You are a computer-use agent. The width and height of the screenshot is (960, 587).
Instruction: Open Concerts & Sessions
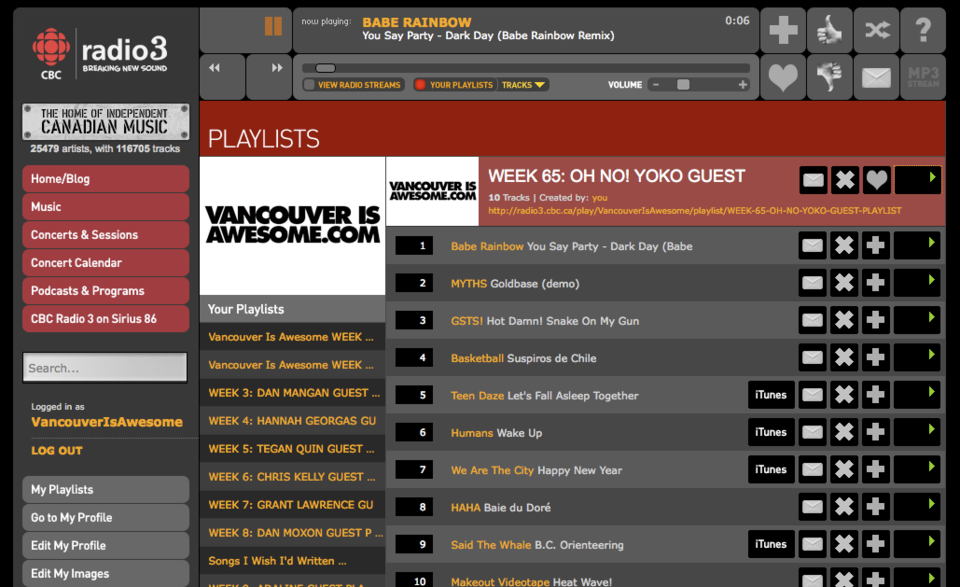coord(106,235)
